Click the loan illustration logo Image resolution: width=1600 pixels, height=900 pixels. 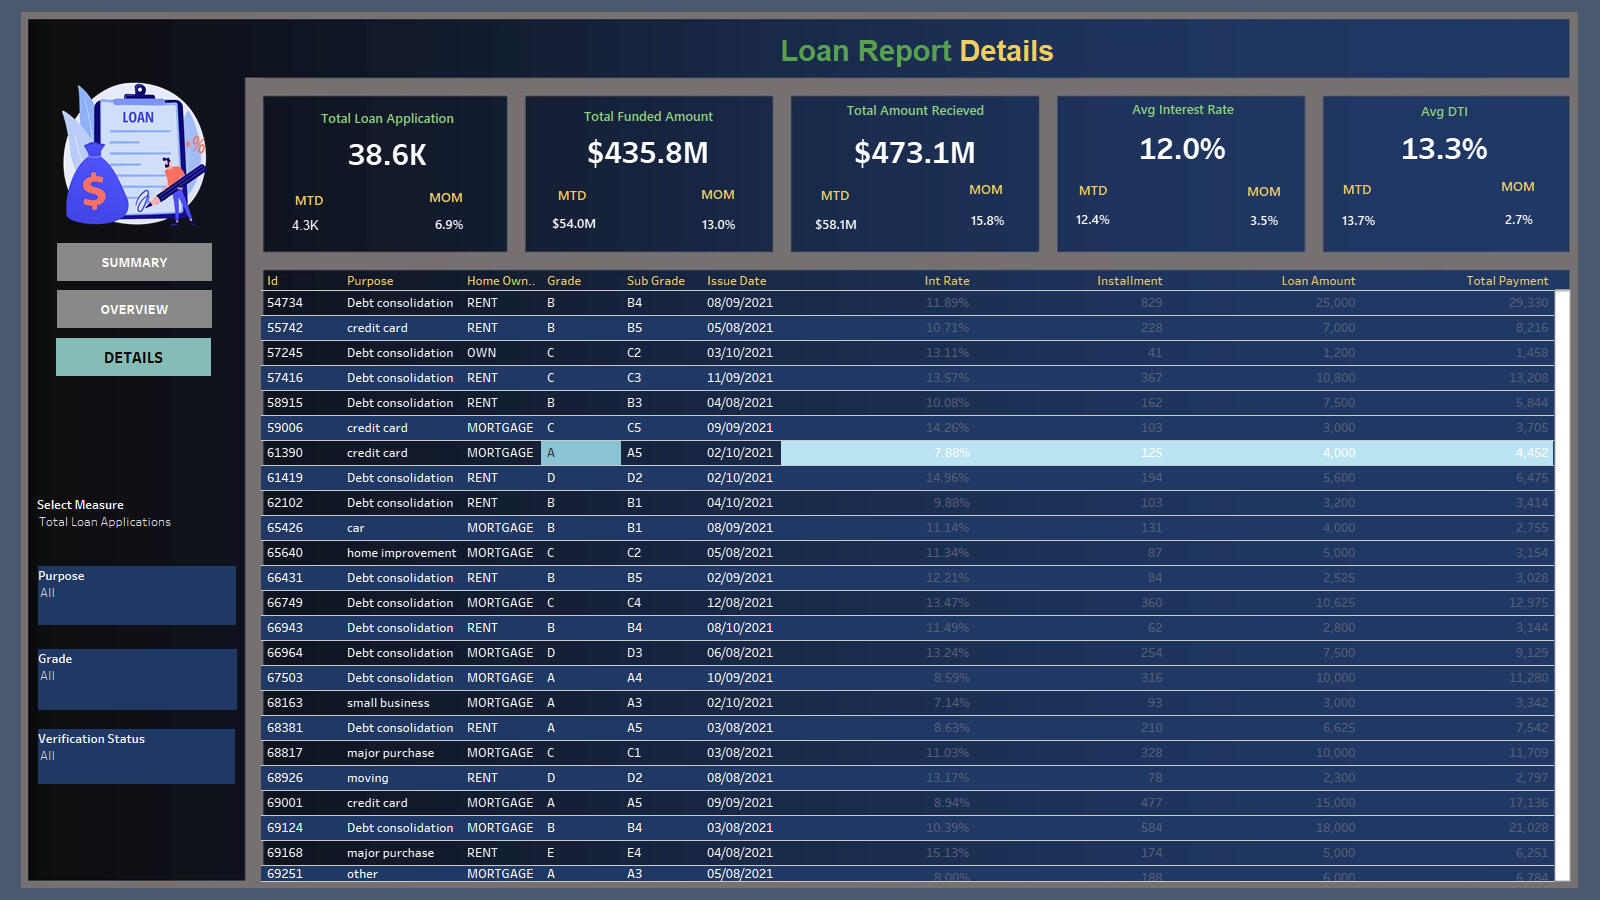pyautogui.click(x=135, y=154)
